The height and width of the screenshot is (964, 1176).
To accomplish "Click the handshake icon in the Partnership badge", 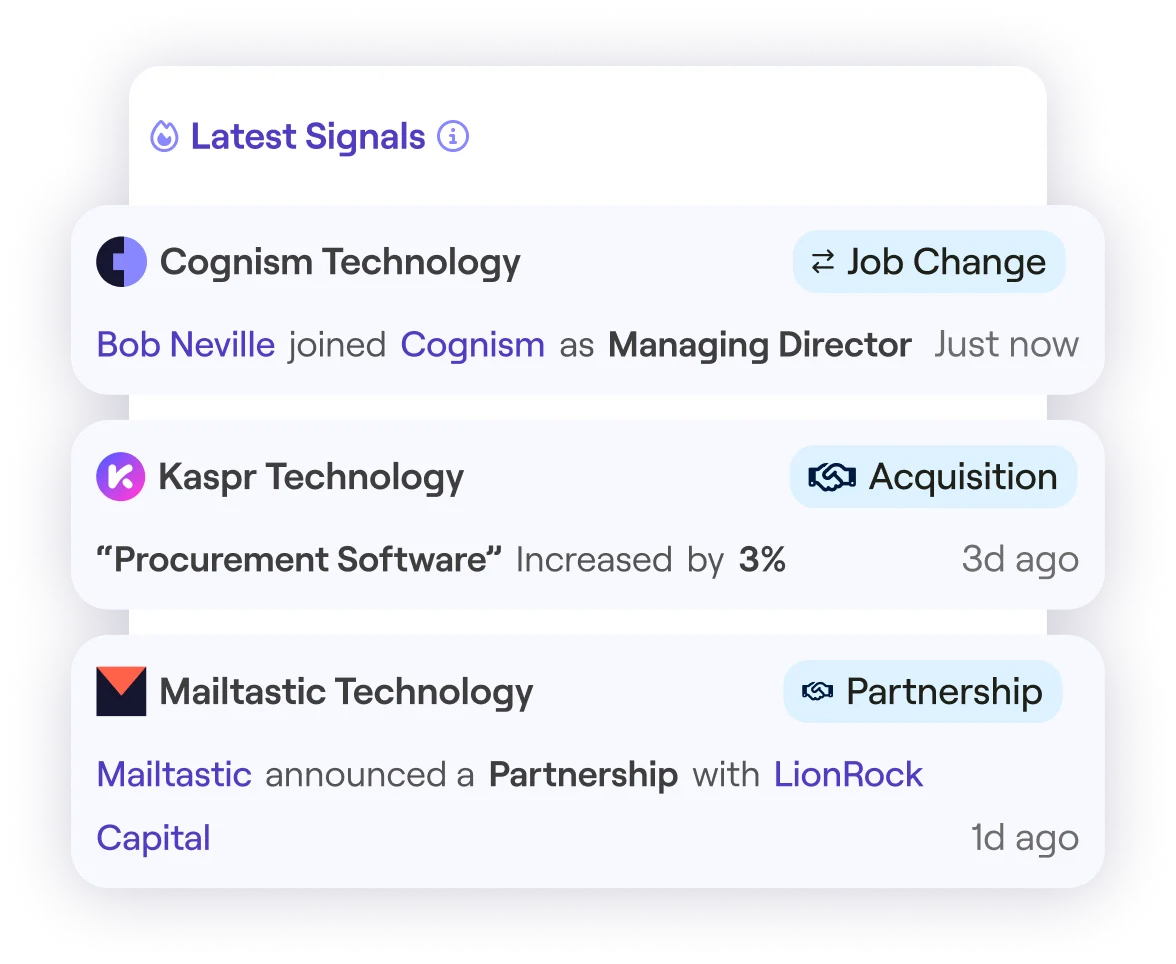I will (818, 691).
